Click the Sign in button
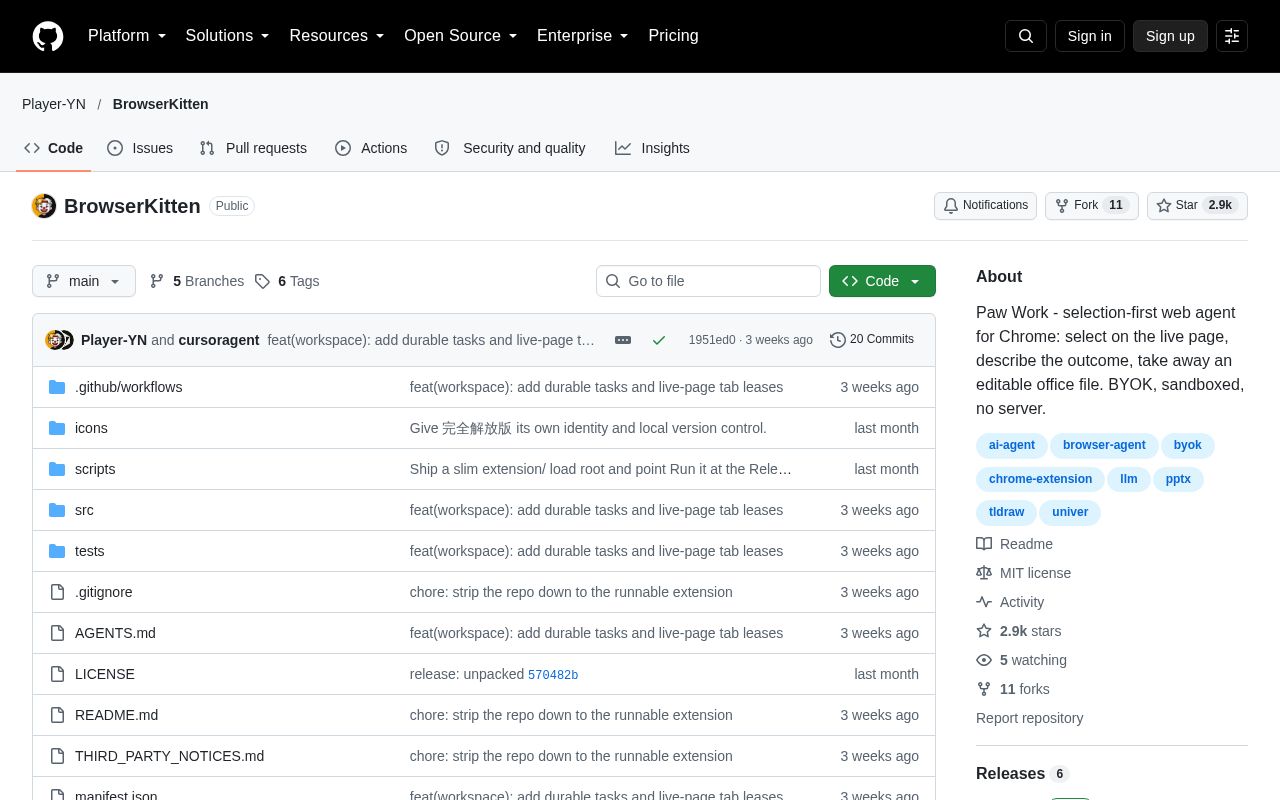This screenshot has height=800, width=1280. tap(1089, 36)
